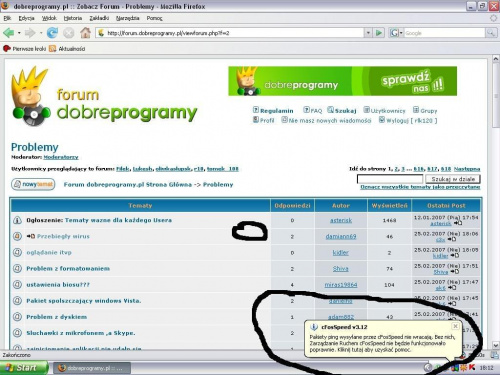Screen dimensions: 500x375
Task: Close the cFosSpeed notification balloon
Action: [x=455, y=326]
